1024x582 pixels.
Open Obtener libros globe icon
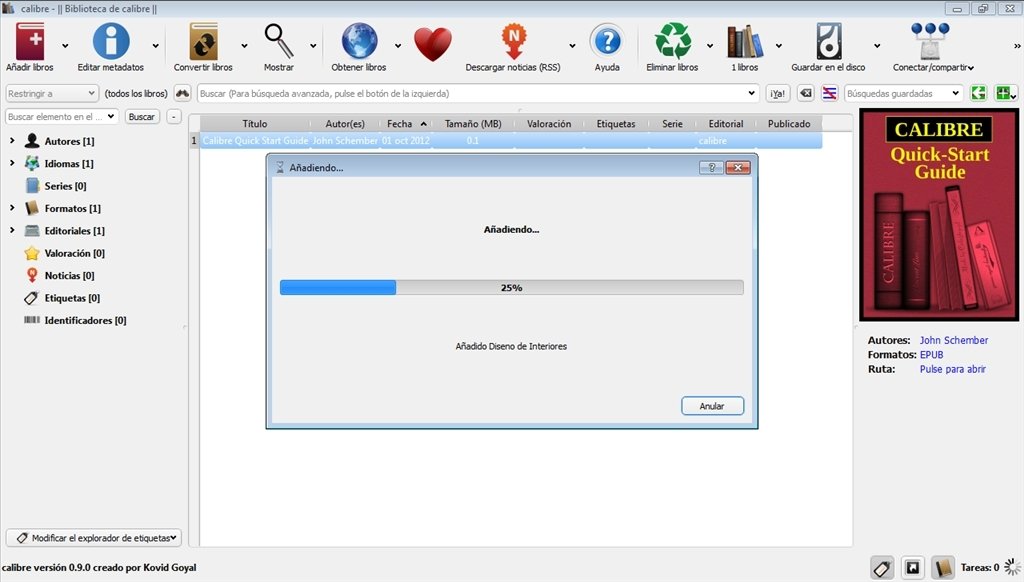[x=359, y=41]
